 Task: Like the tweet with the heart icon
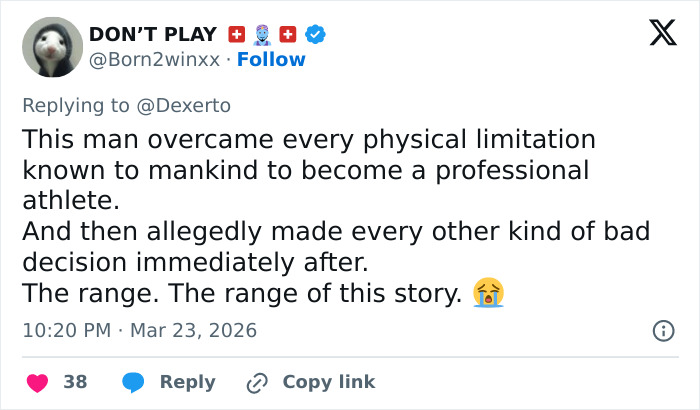pyautogui.click(x=38, y=382)
